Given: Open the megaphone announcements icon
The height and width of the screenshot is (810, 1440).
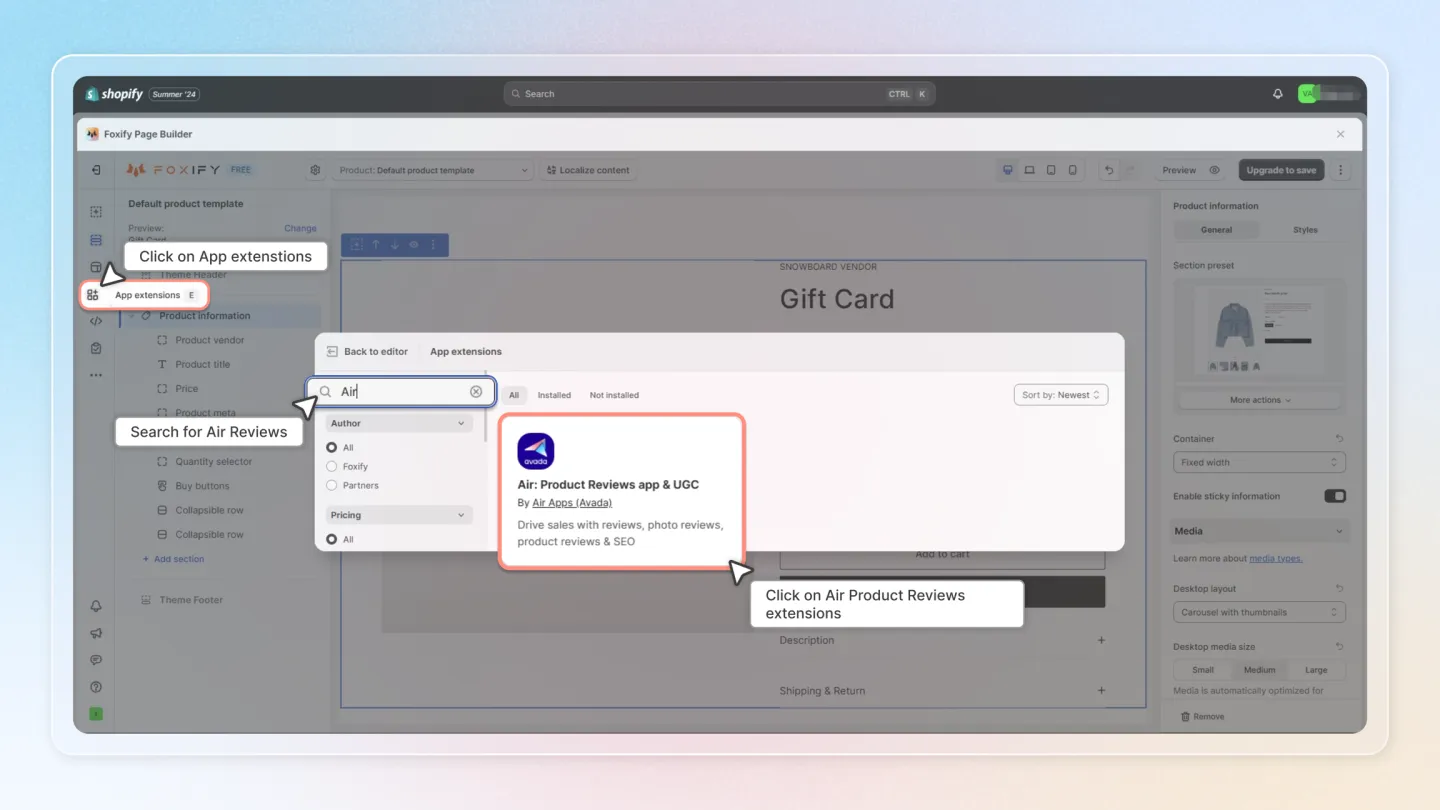Looking at the screenshot, I should pyautogui.click(x=96, y=633).
